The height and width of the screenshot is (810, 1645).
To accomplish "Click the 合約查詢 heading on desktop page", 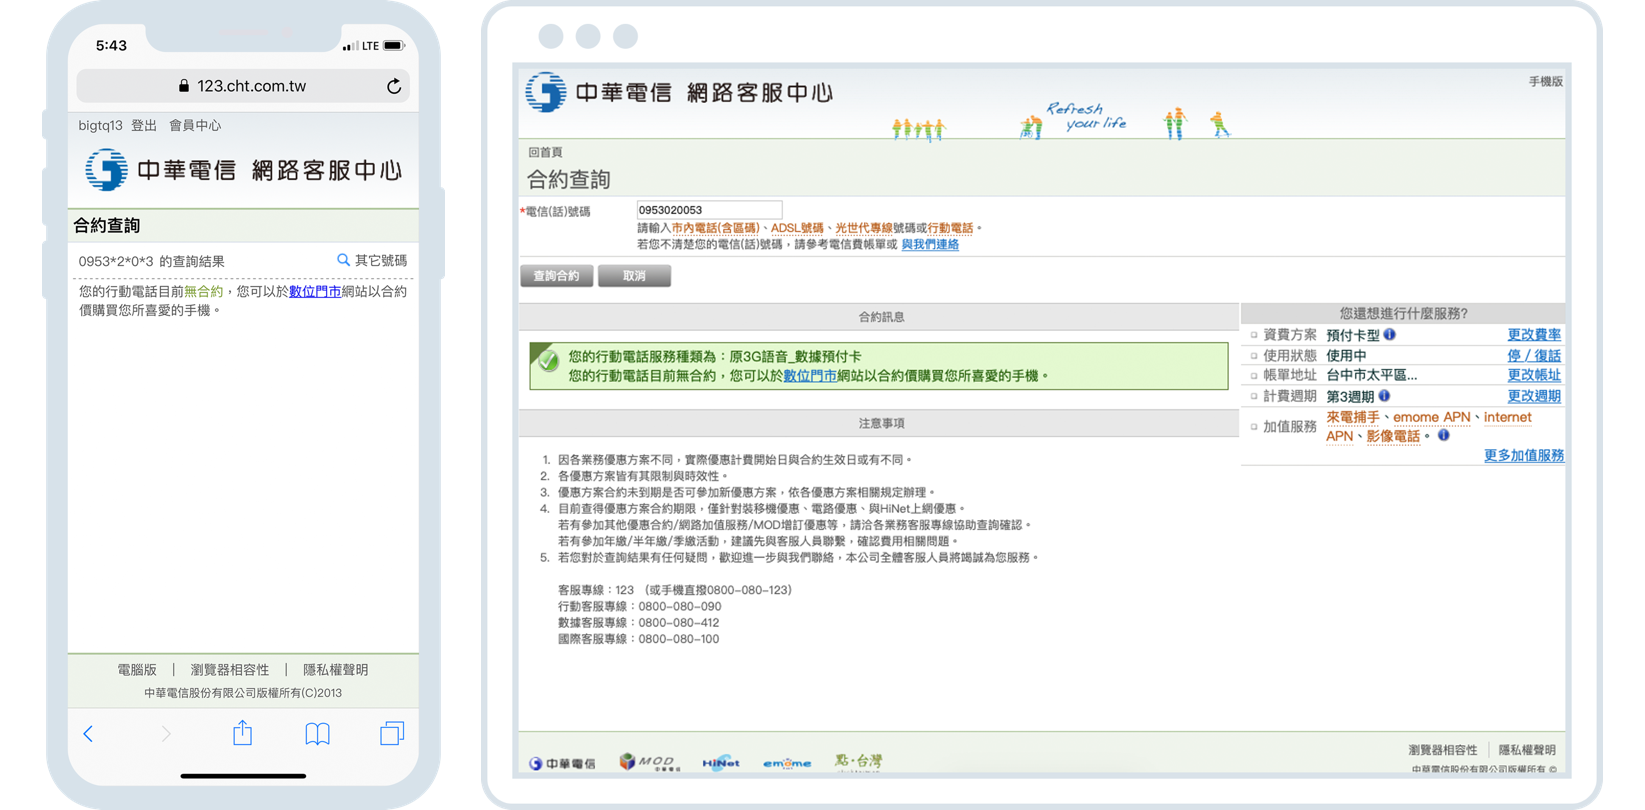I will [568, 180].
